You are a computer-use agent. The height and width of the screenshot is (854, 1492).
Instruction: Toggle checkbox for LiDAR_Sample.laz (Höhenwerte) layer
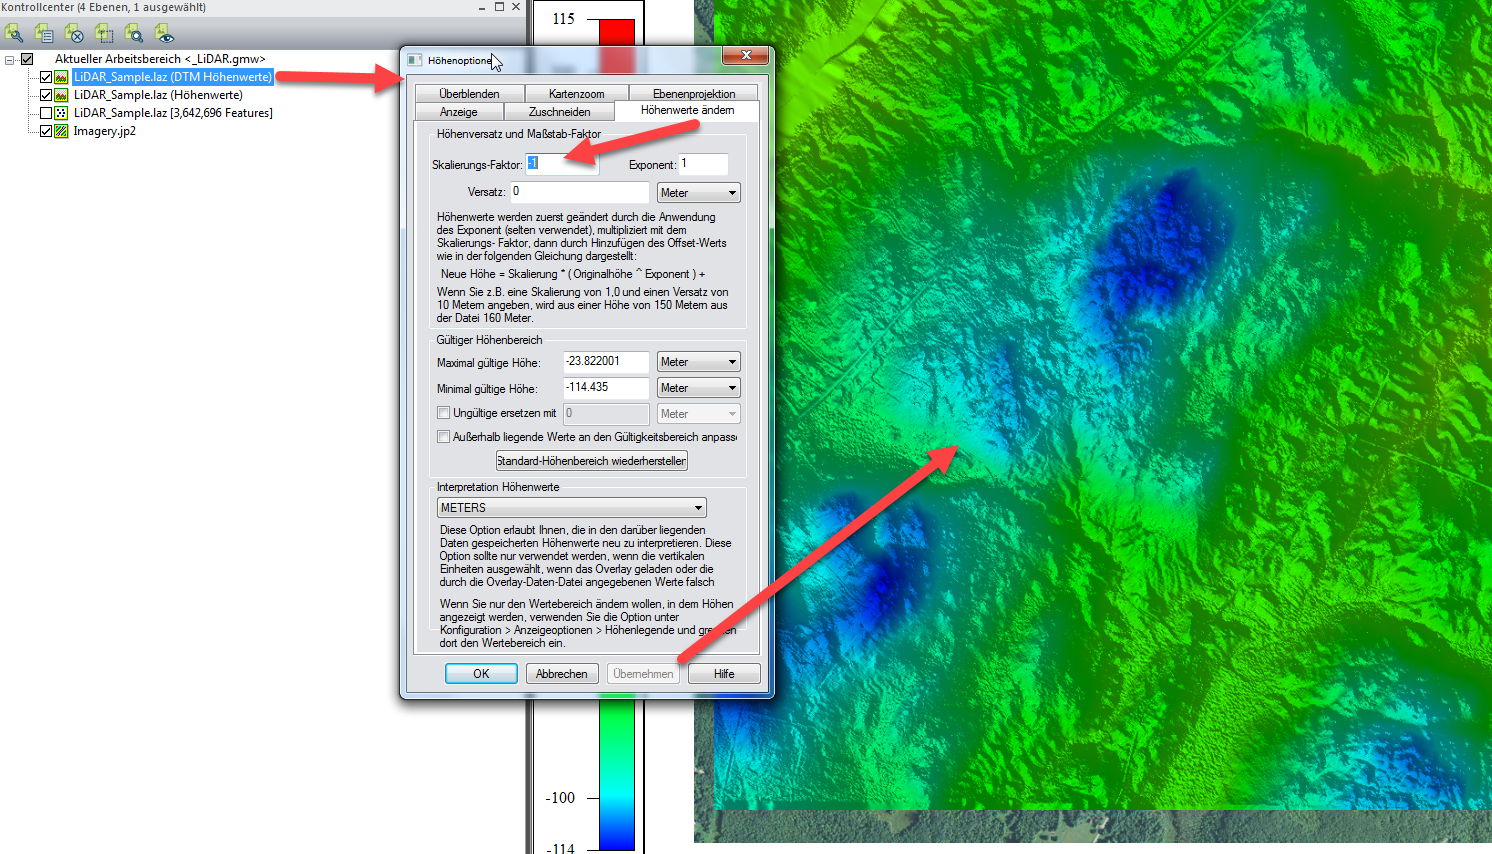click(x=46, y=95)
